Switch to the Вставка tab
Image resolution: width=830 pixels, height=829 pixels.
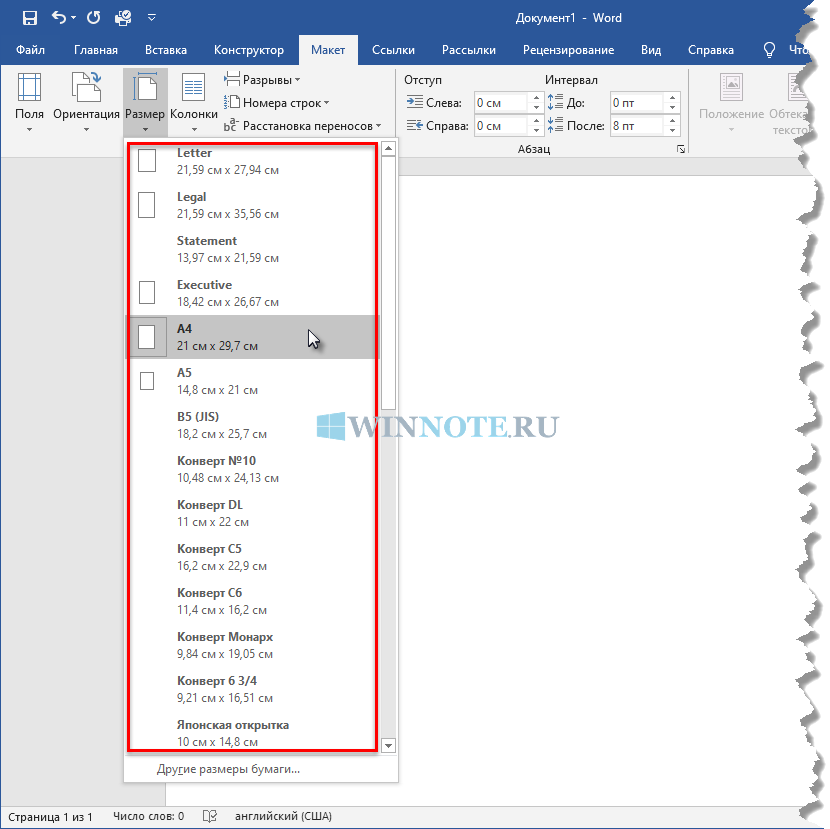click(x=166, y=50)
